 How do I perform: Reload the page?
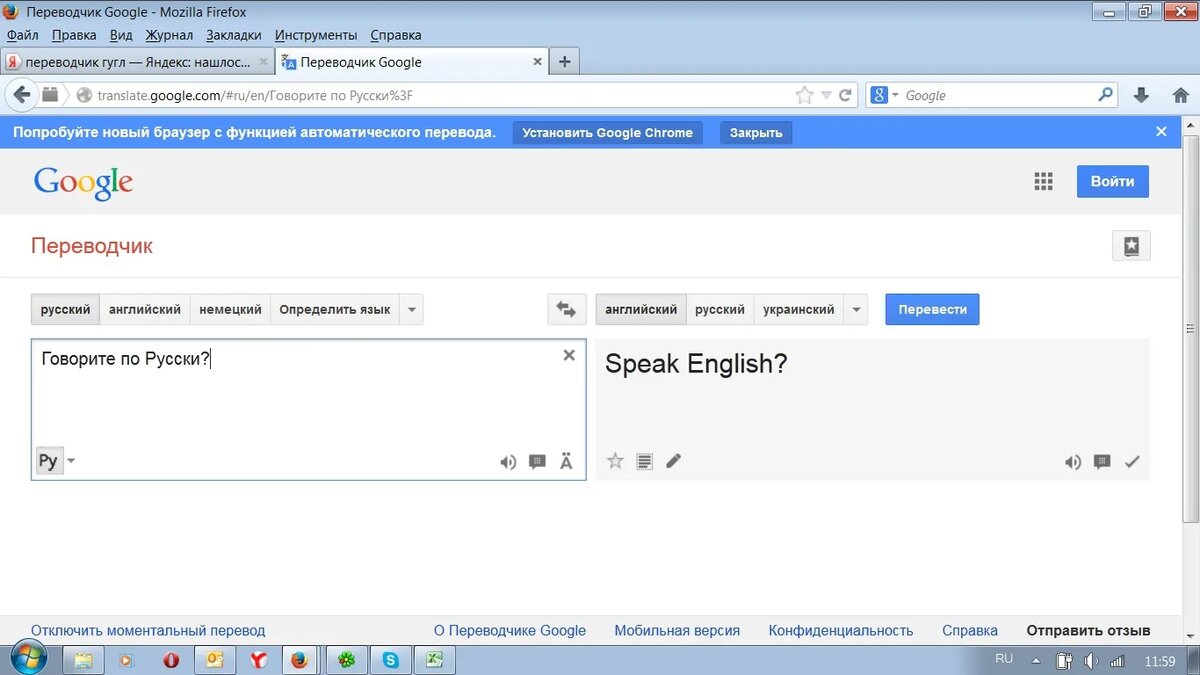(x=845, y=95)
